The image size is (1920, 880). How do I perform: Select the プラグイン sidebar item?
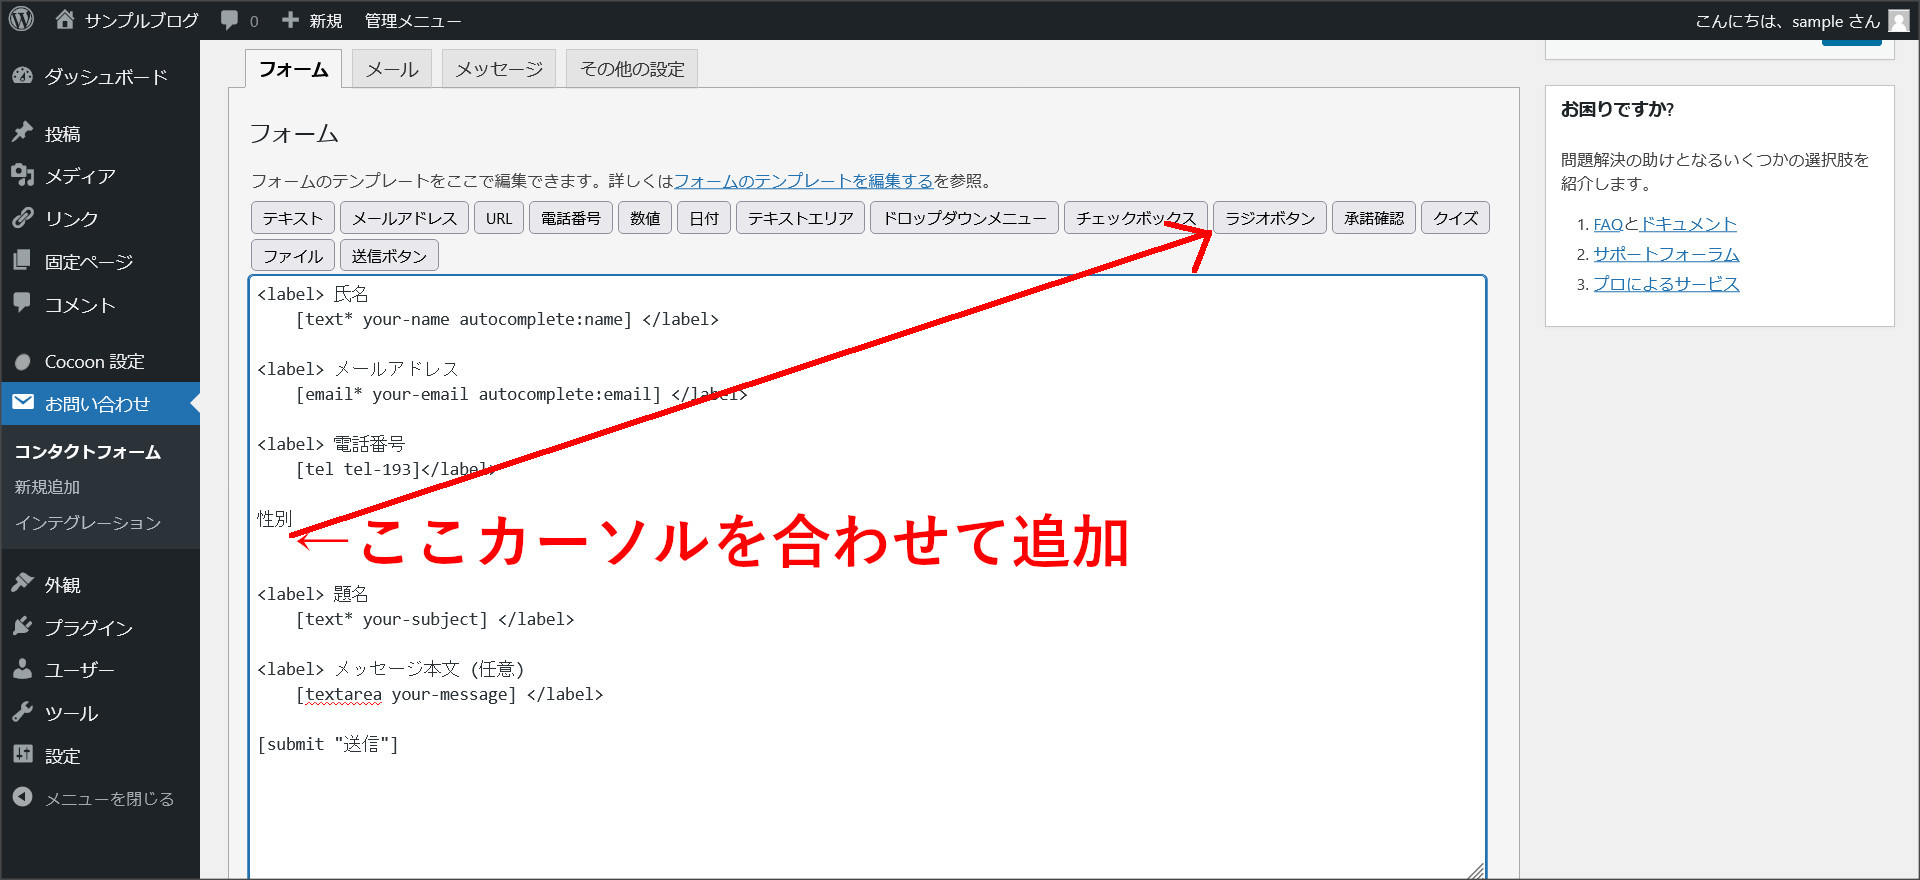click(x=88, y=628)
